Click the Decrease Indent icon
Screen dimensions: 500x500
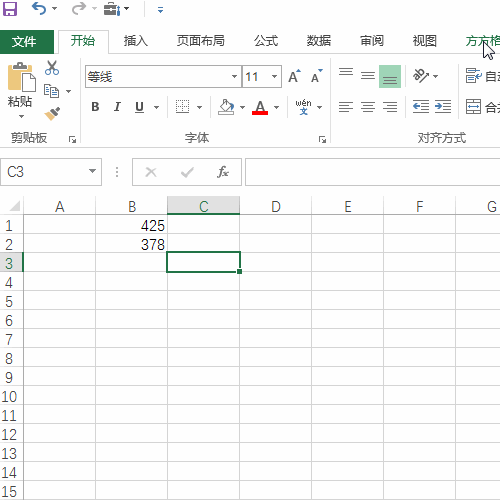pos(421,107)
